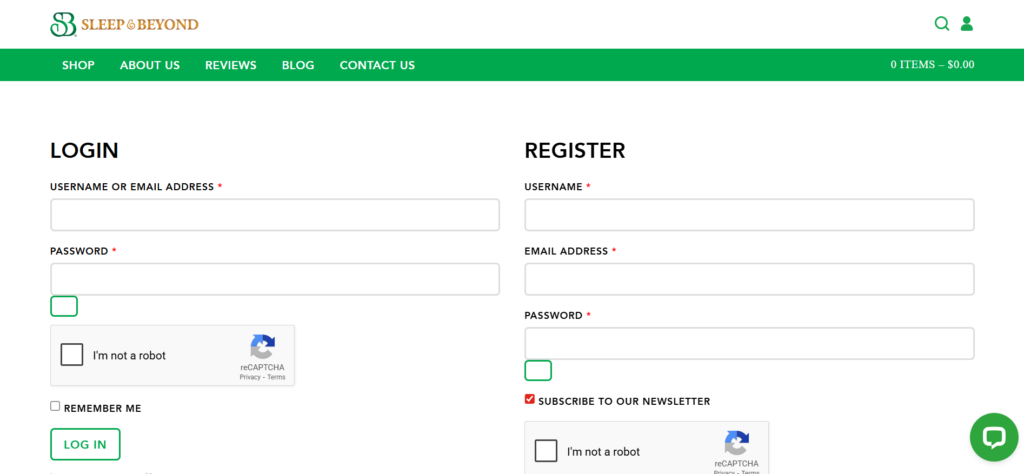Open the Shop menu

coord(78,65)
